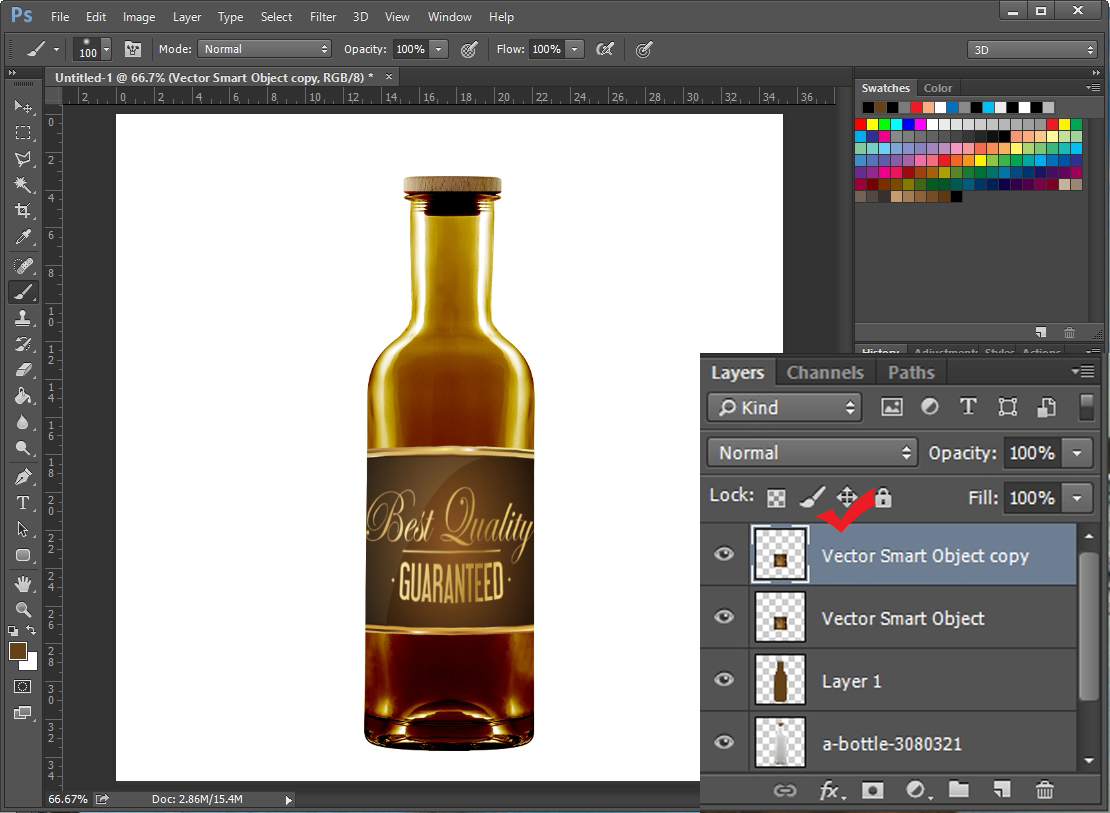Select the Move tool
The height and width of the screenshot is (813, 1110).
pos(23,106)
